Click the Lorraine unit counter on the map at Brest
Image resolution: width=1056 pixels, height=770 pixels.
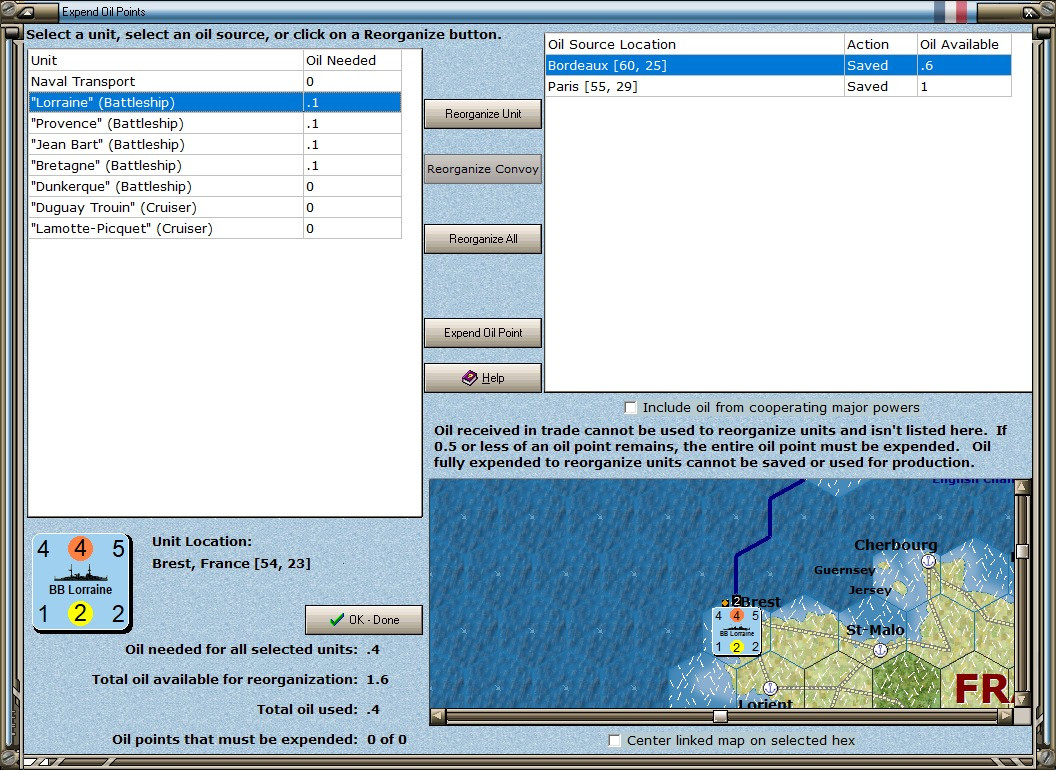coord(737,631)
